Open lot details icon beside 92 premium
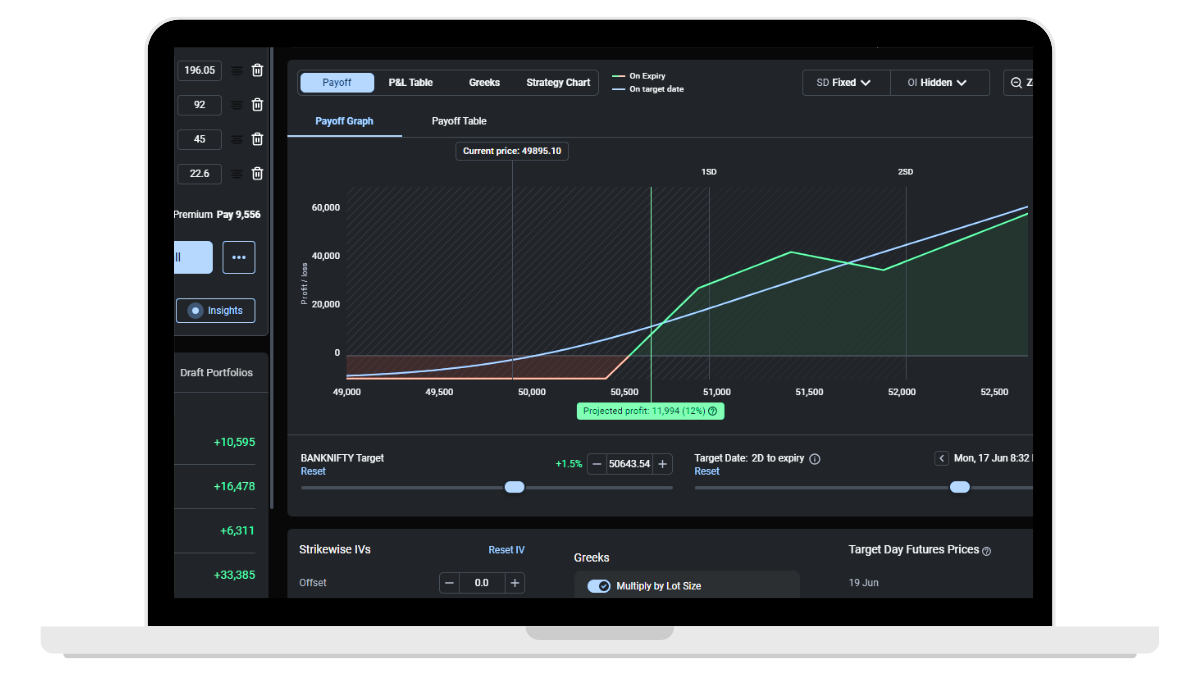 [237, 104]
